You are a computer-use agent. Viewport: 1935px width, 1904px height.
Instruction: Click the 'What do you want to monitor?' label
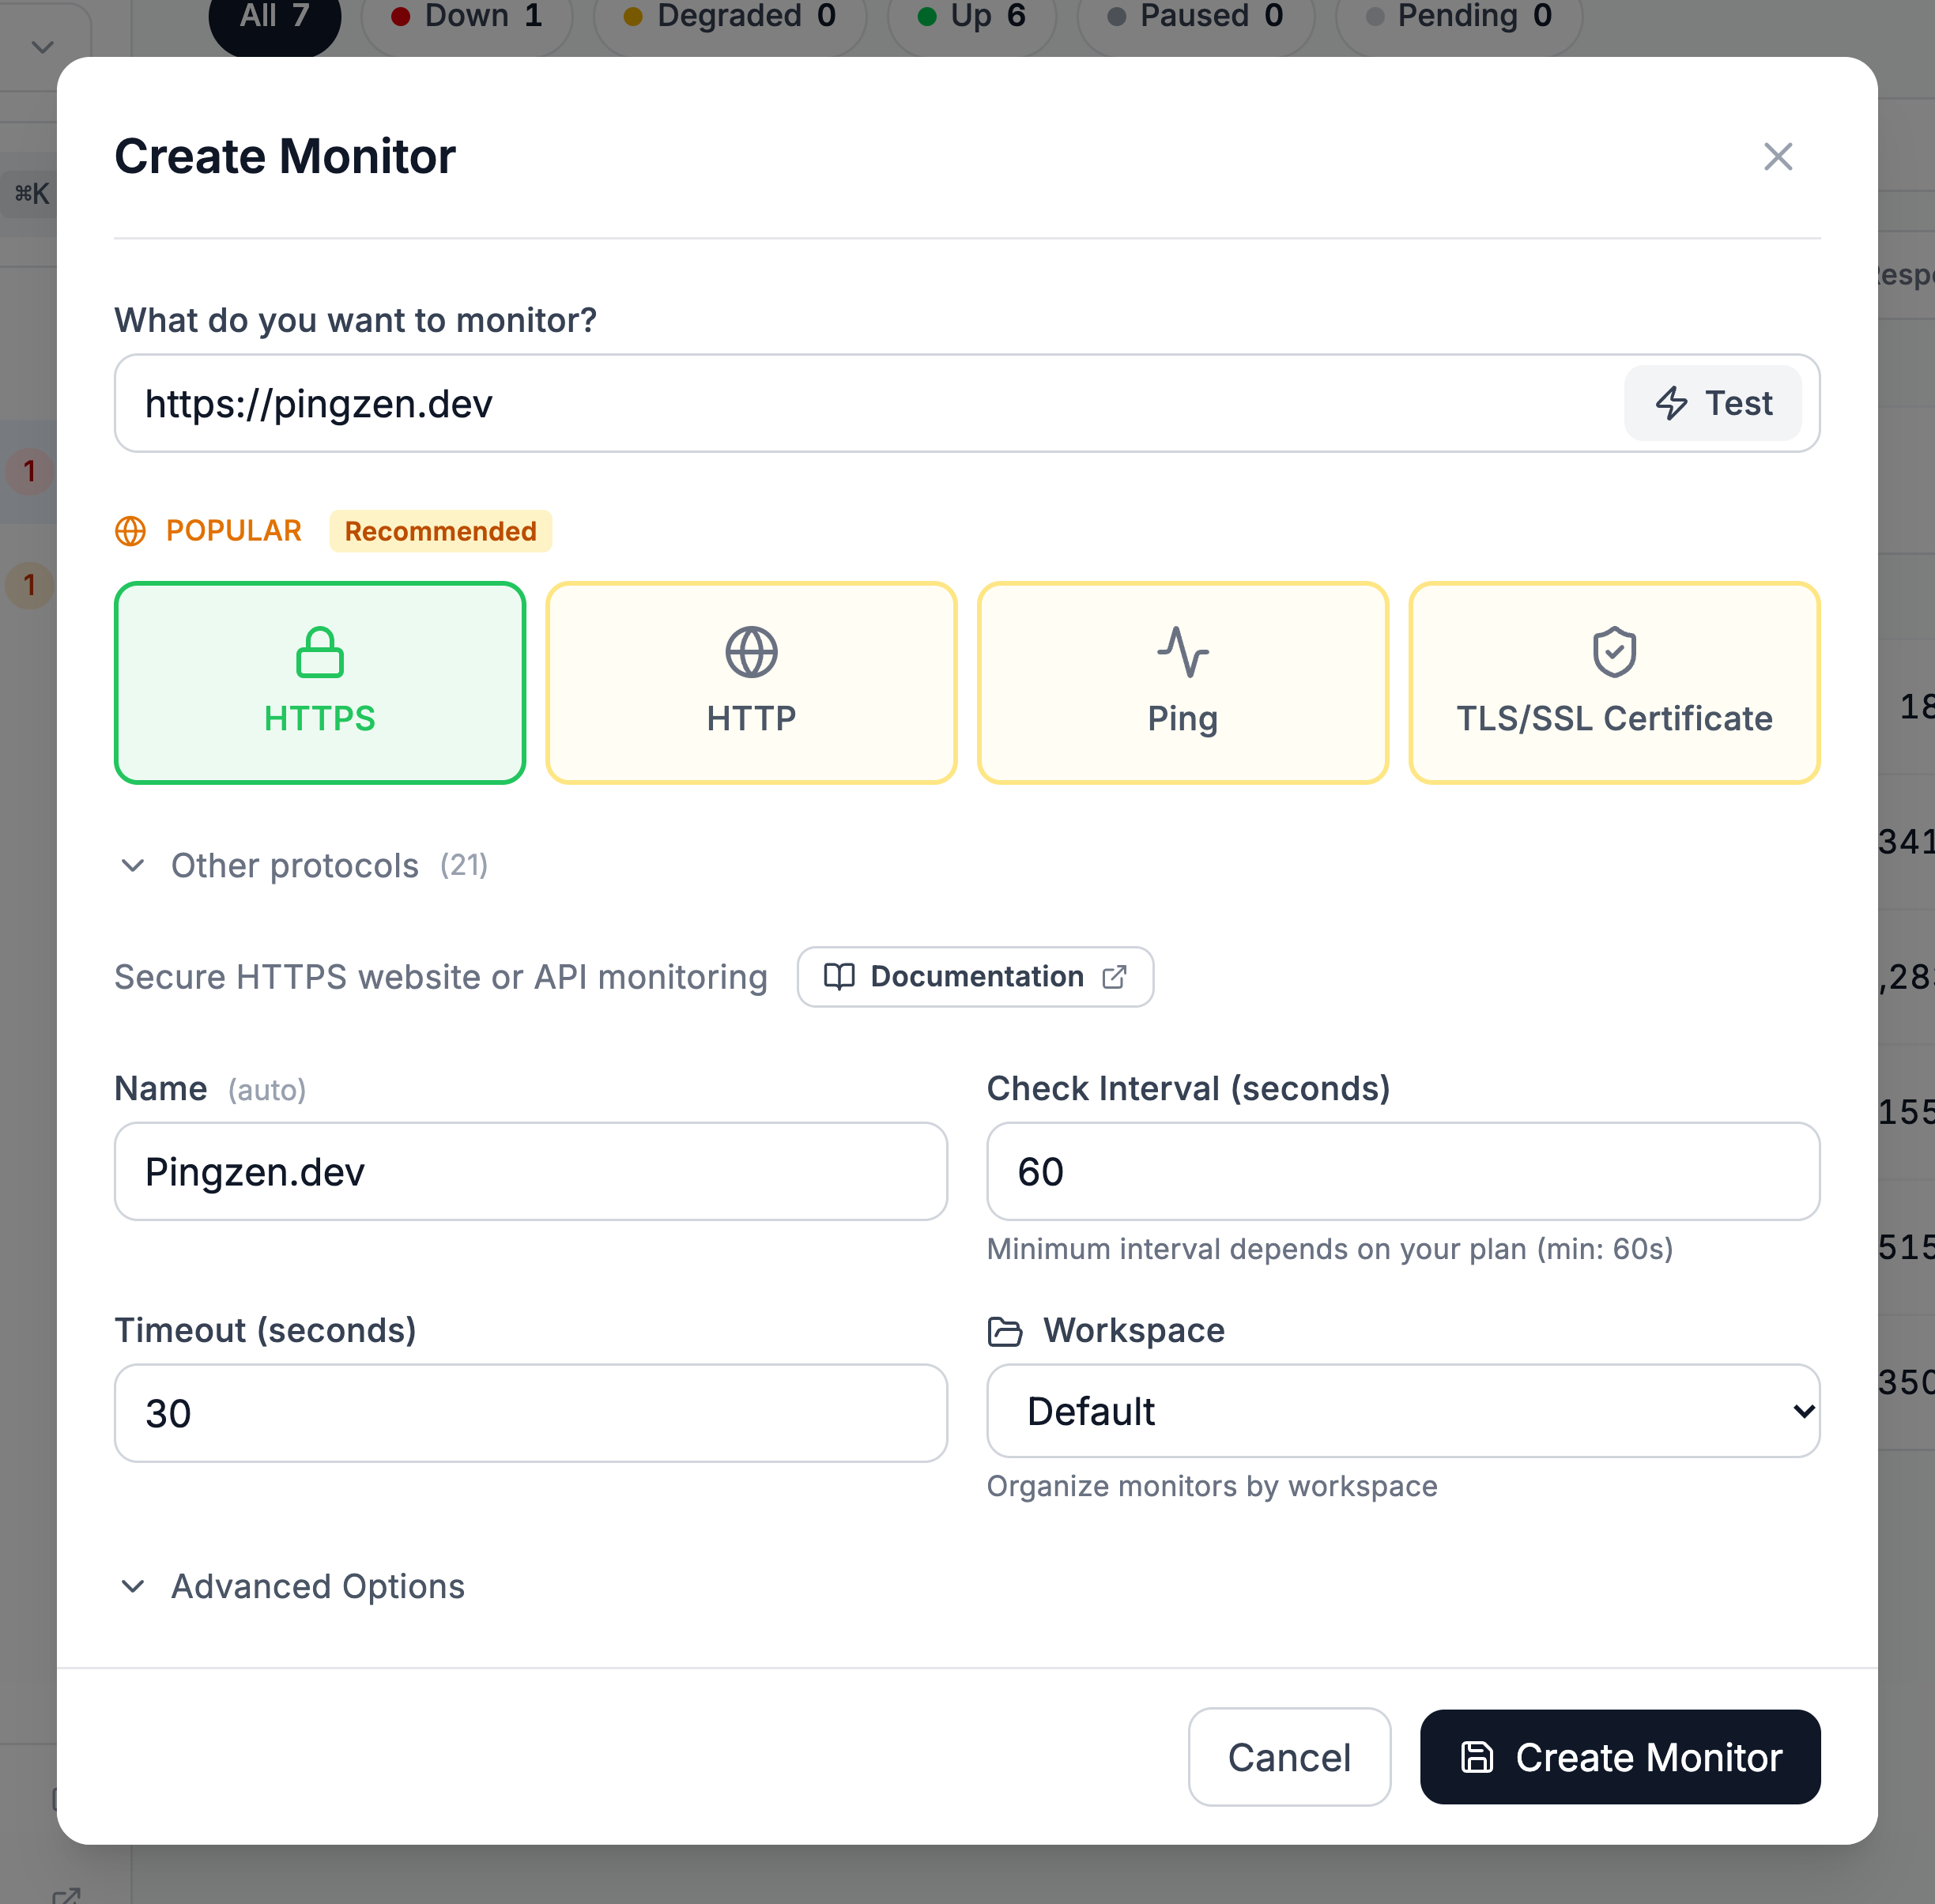356,320
